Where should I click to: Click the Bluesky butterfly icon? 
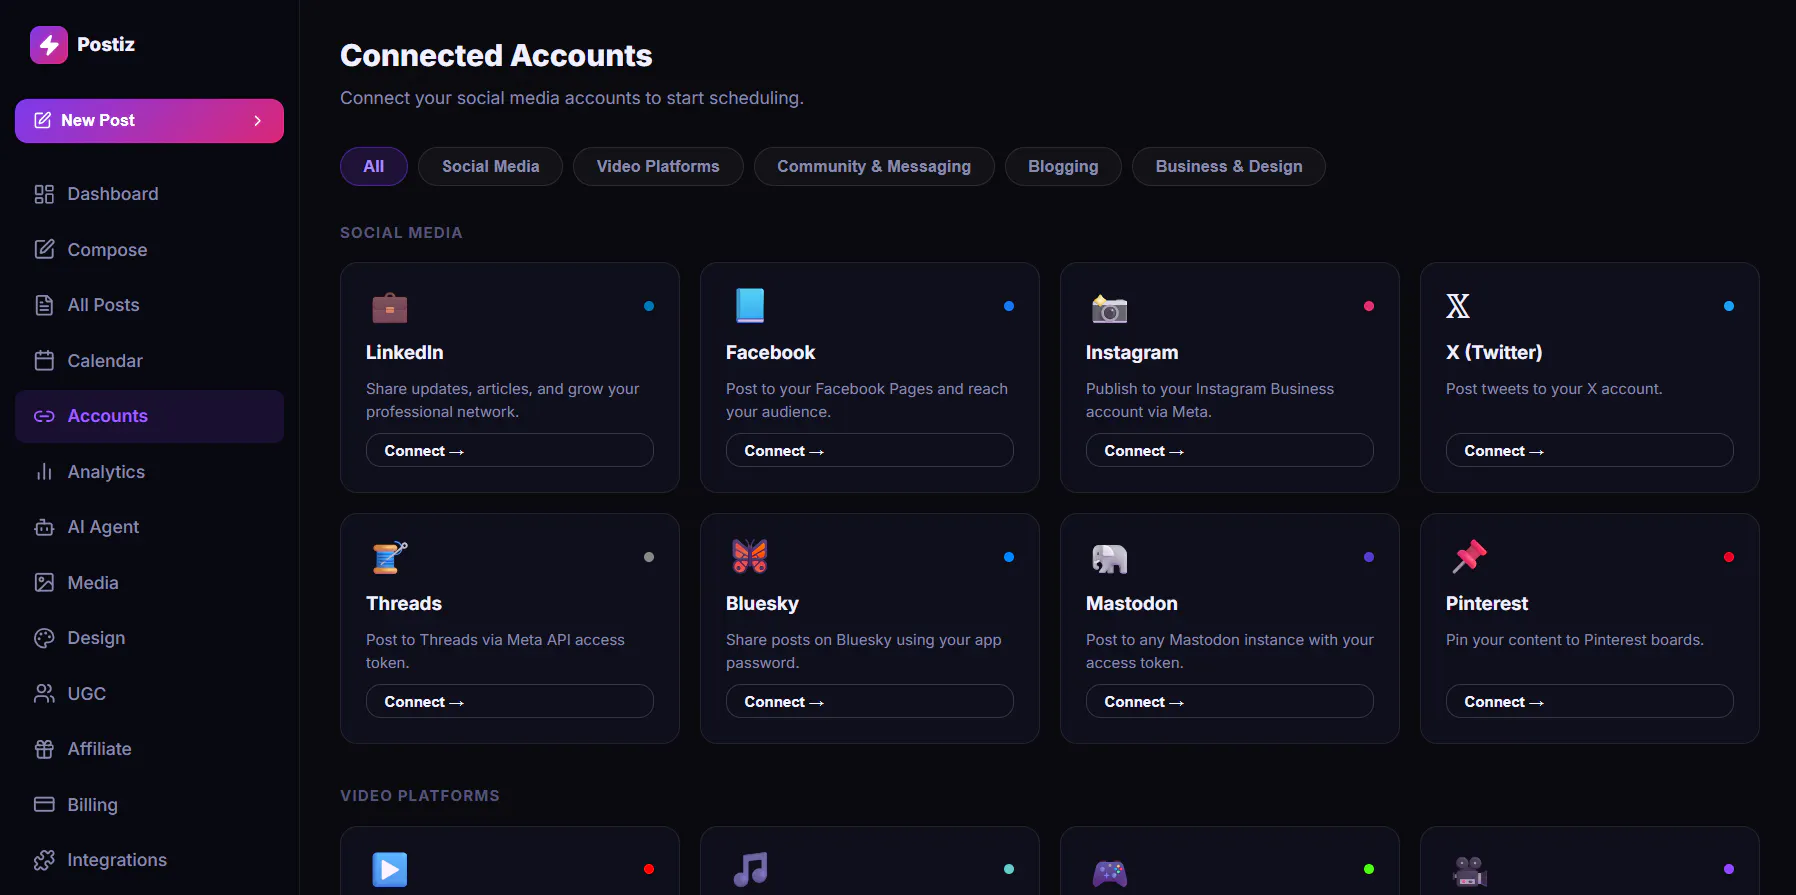[x=750, y=557]
